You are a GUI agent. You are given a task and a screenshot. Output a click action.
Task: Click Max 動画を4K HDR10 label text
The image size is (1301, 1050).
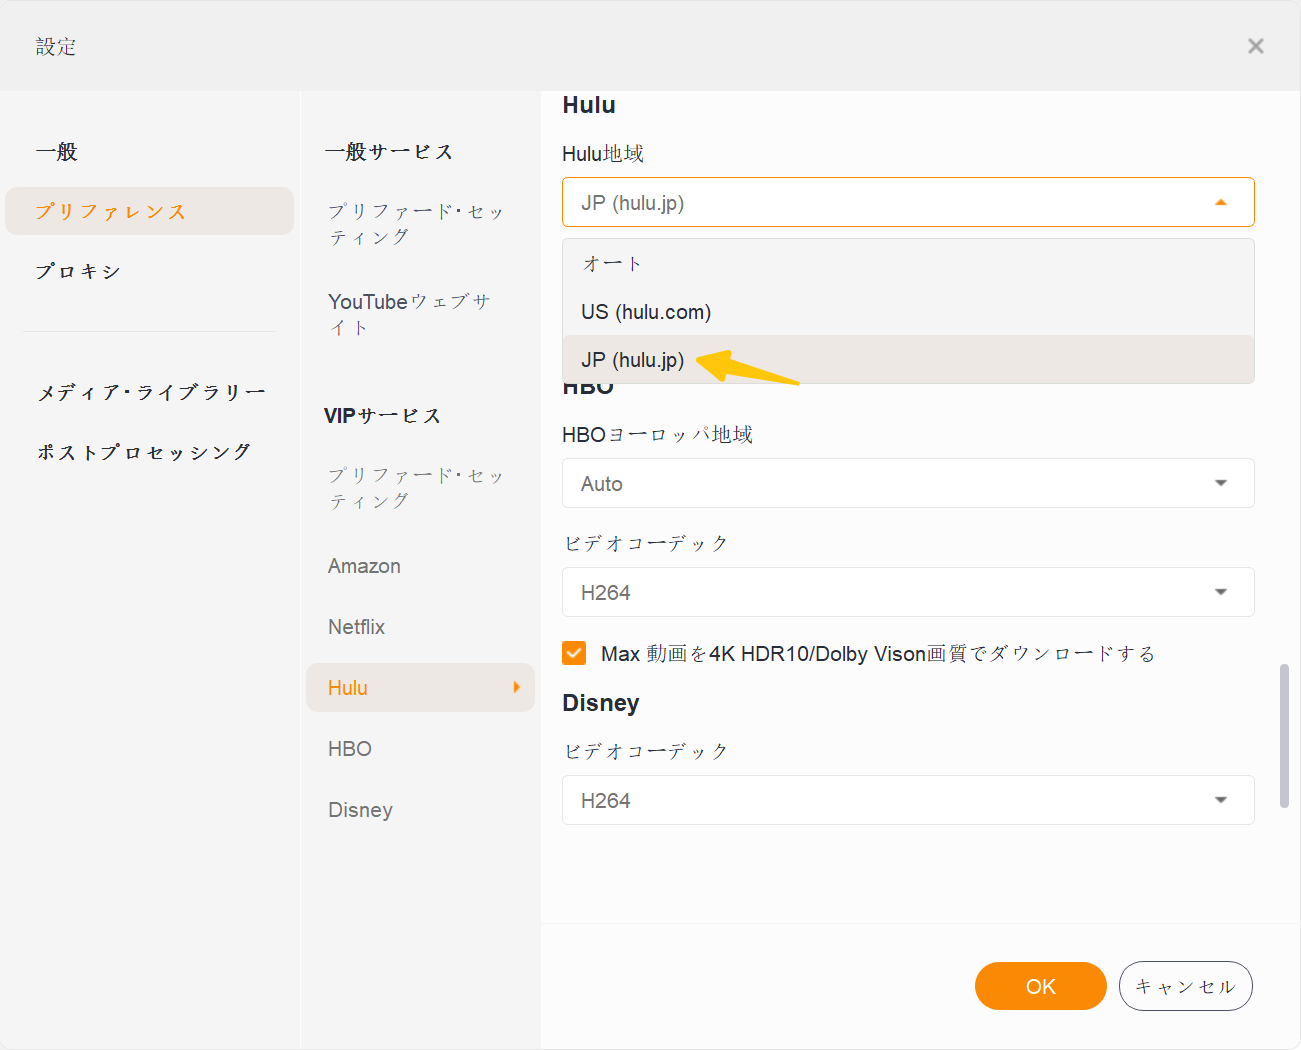(878, 654)
